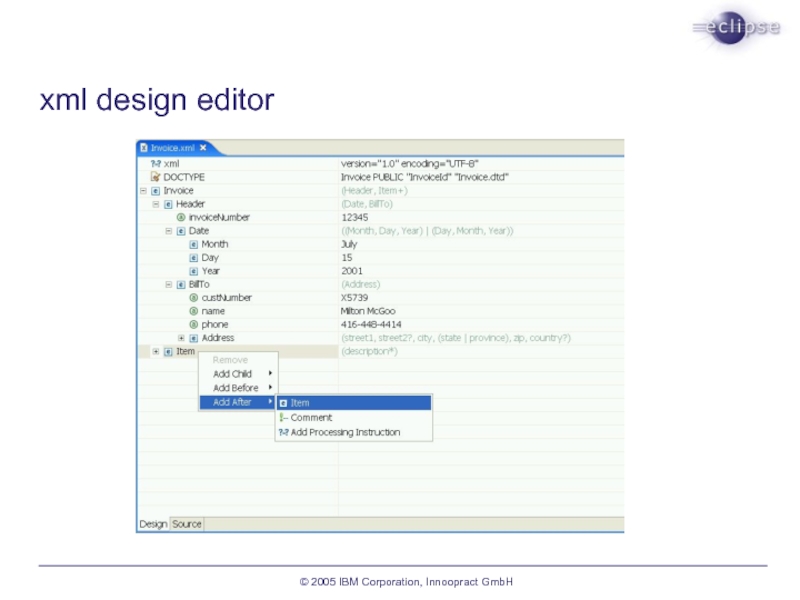
Task: Open the Add Child submenu
Action: click(238, 374)
